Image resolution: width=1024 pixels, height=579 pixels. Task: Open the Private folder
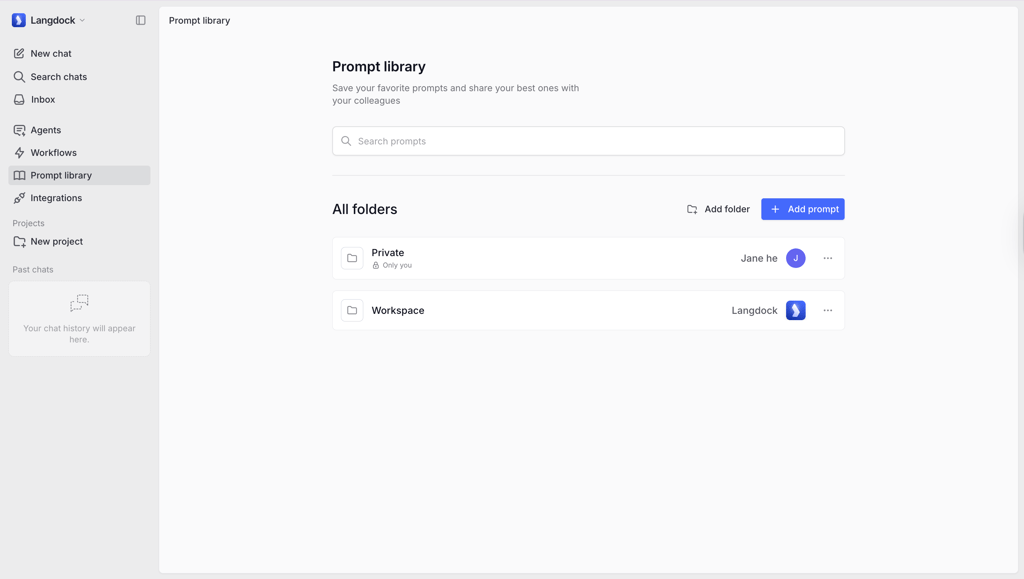click(588, 258)
